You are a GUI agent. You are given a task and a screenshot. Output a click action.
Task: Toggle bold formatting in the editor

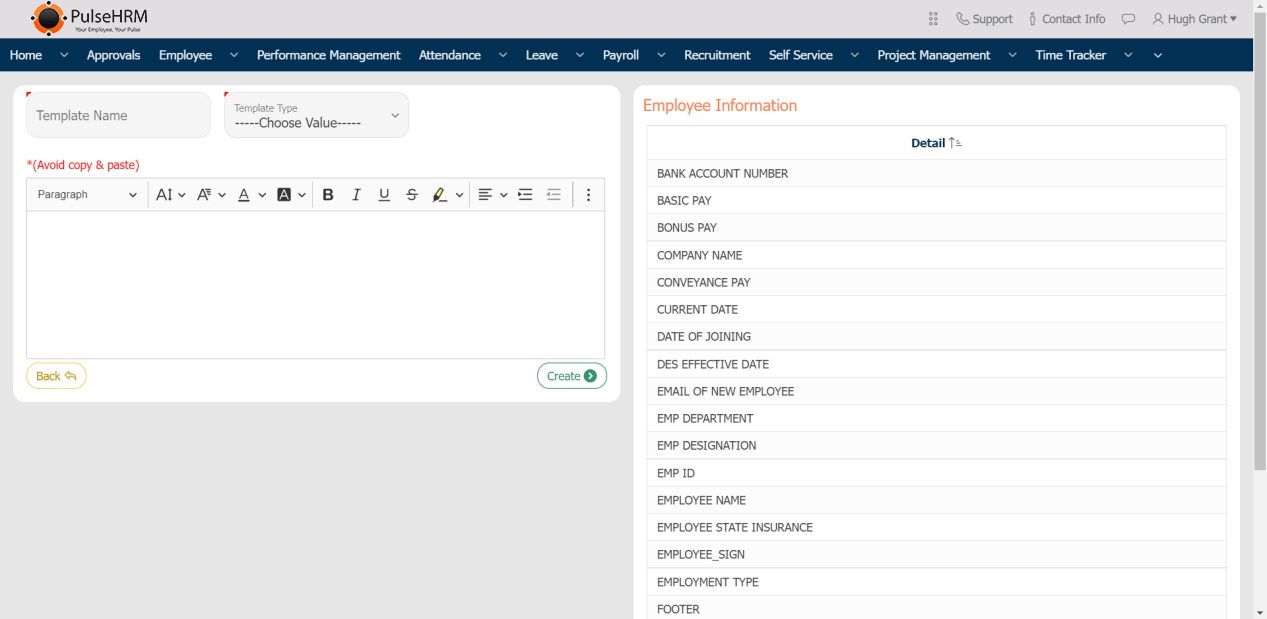point(328,194)
